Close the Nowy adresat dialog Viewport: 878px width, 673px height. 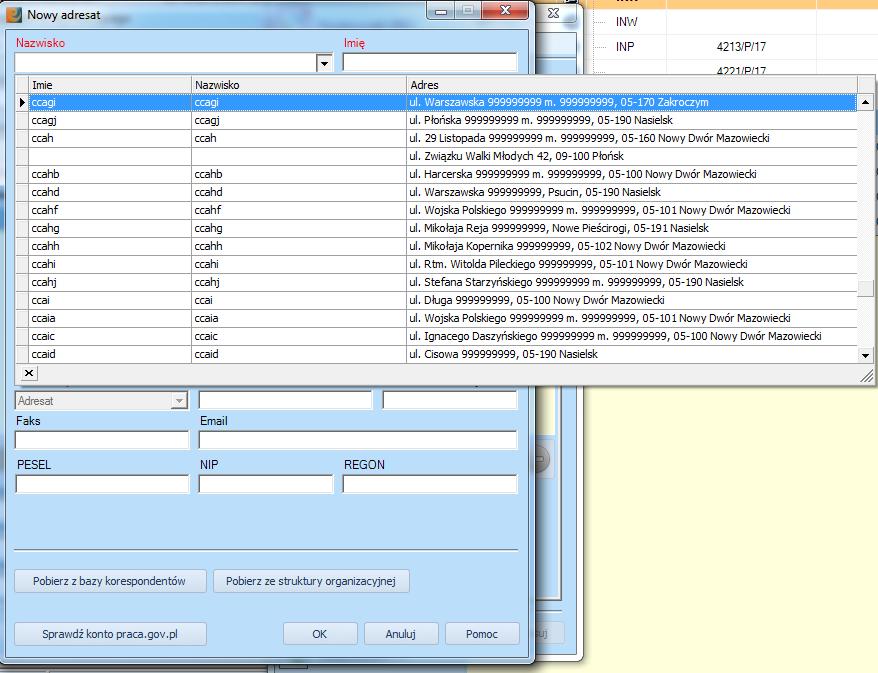(505, 10)
